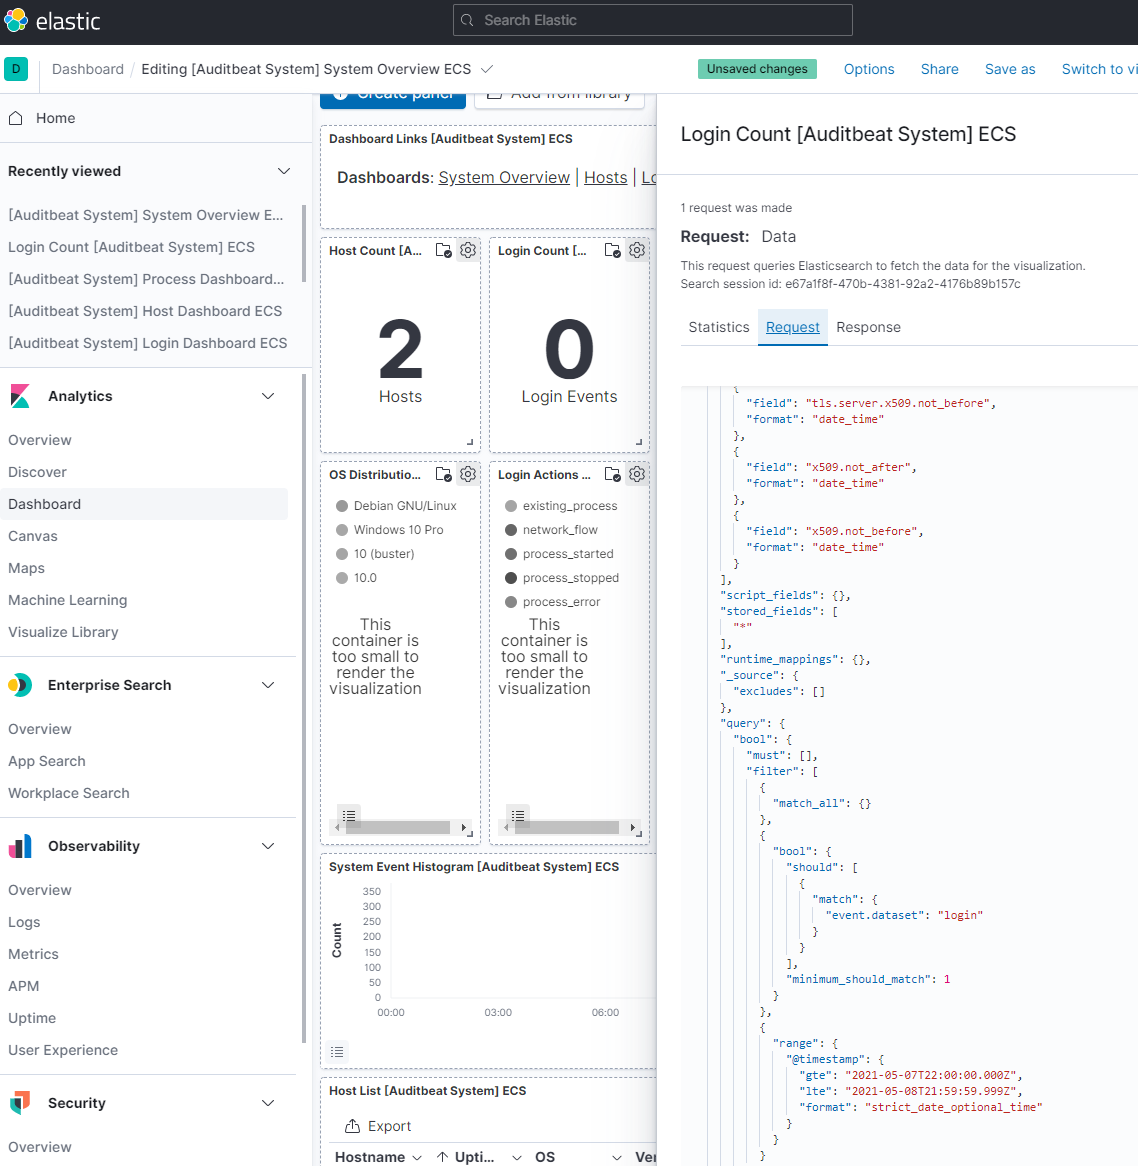The height and width of the screenshot is (1166, 1138).
Task: Open Hostname column dropdown
Action: pos(417,1158)
